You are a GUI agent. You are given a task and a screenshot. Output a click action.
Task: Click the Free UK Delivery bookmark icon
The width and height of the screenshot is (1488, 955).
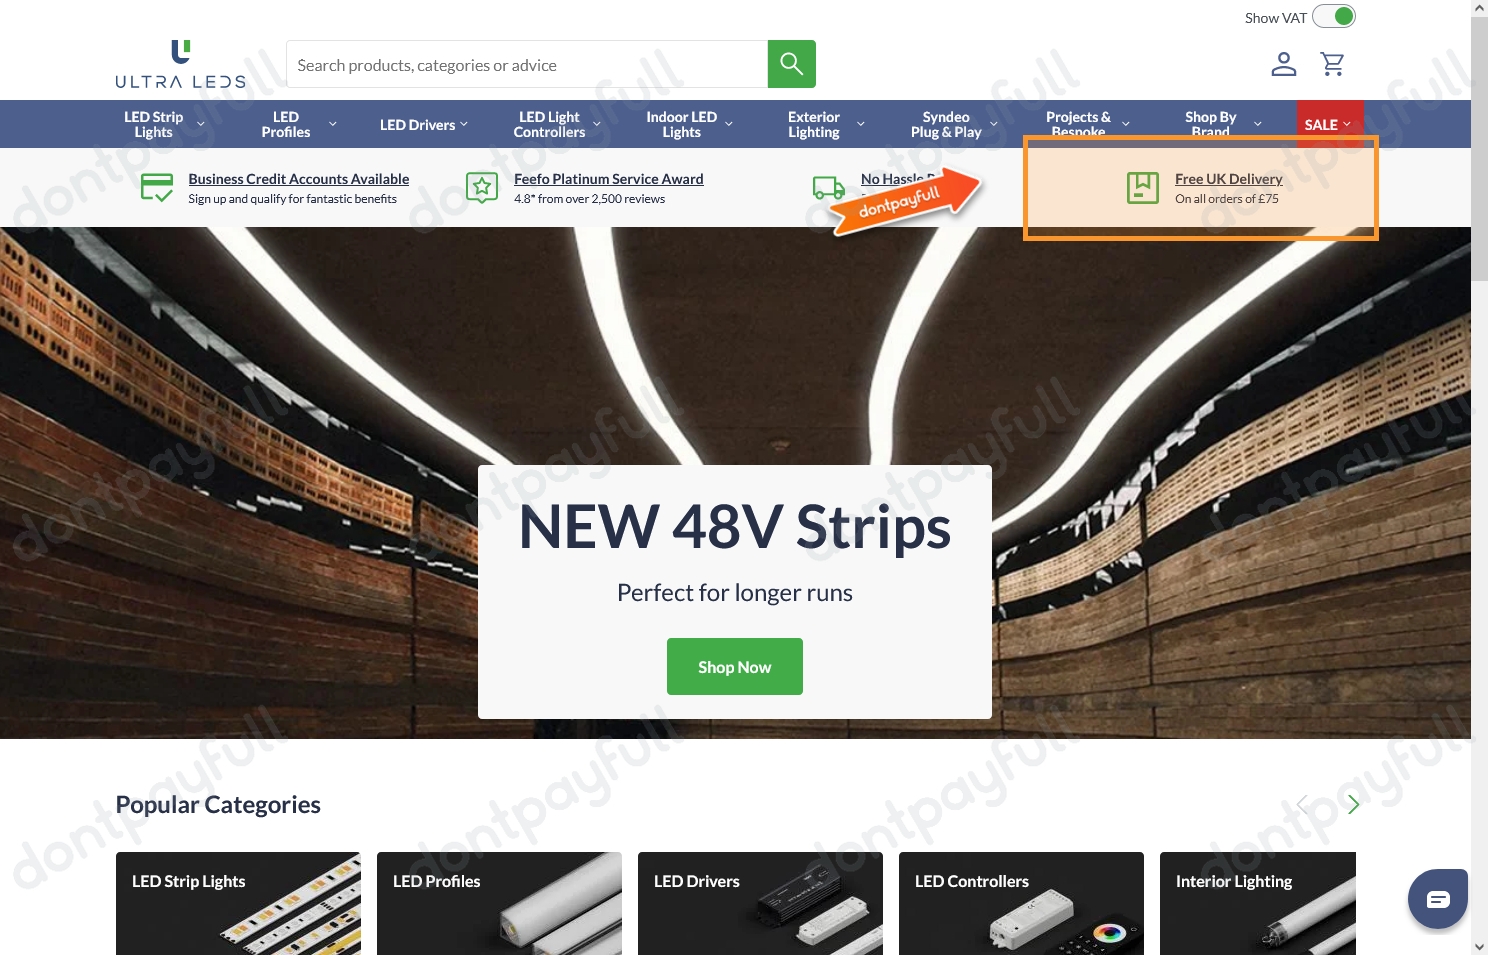pyautogui.click(x=1142, y=187)
